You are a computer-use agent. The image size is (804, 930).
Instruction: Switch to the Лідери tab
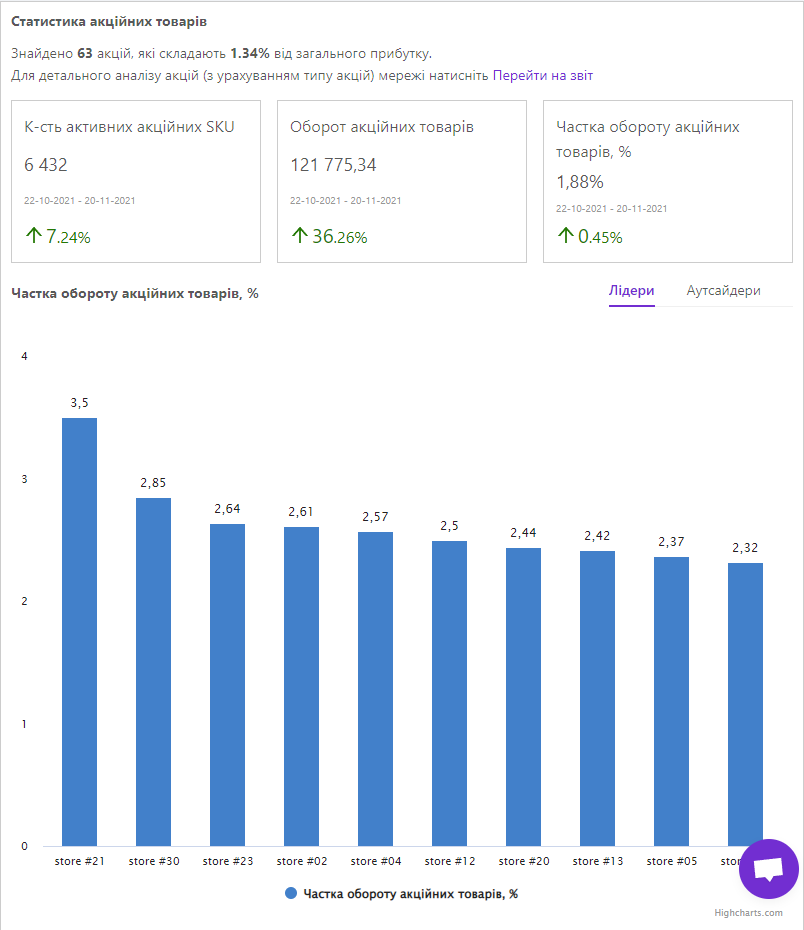[631, 291]
